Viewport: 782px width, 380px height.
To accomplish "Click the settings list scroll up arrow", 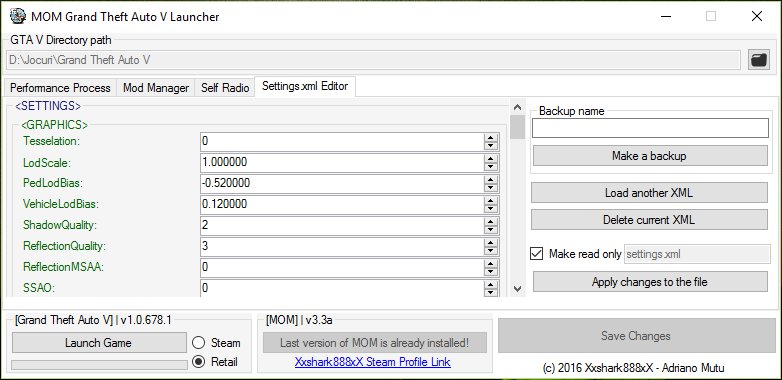I will coord(518,107).
